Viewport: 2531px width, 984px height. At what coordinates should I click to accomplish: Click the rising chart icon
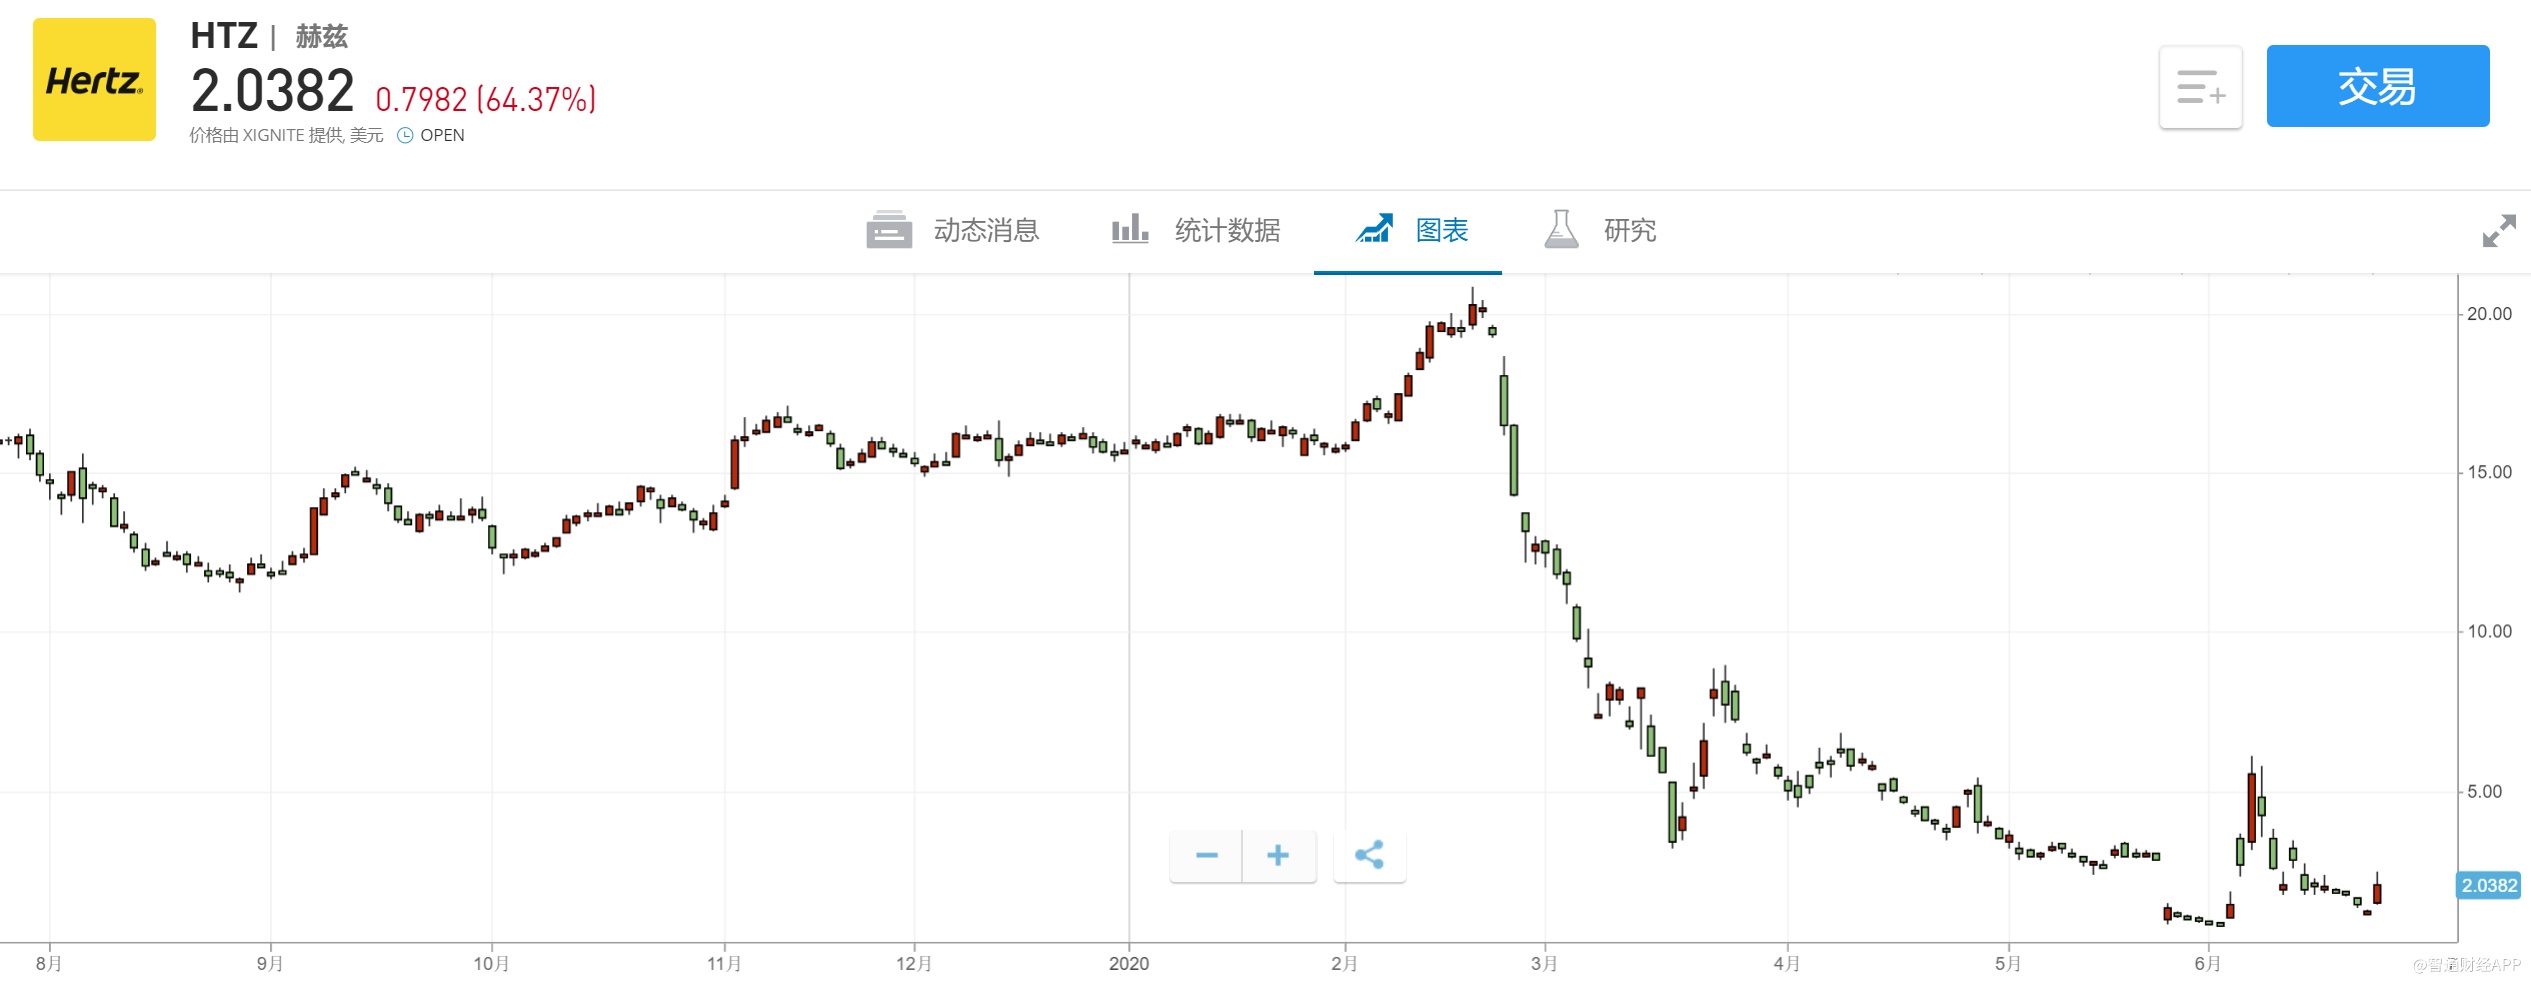pos(1374,229)
